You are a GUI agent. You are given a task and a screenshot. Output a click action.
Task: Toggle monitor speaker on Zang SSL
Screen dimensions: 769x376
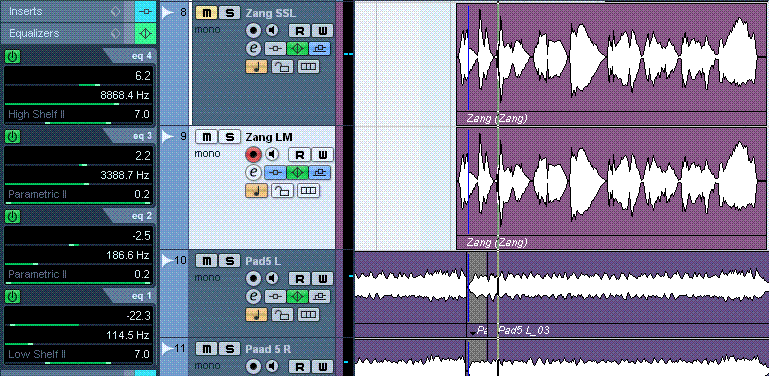(272, 30)
